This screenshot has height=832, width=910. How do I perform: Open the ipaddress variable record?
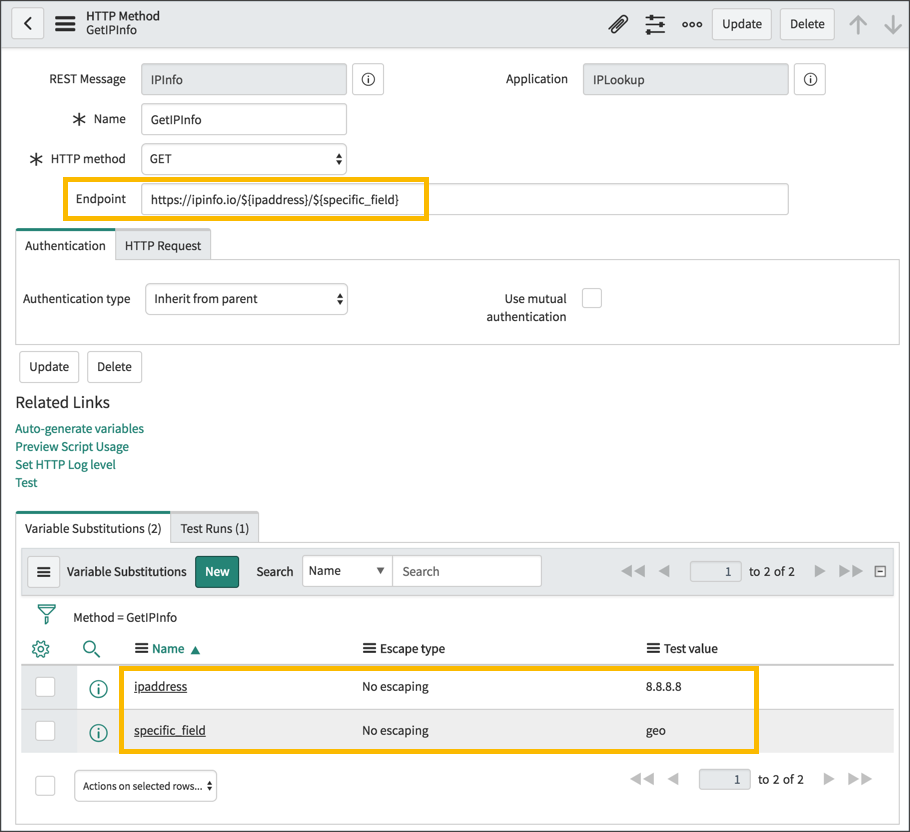pyautogui.click(x=160, y=687)
